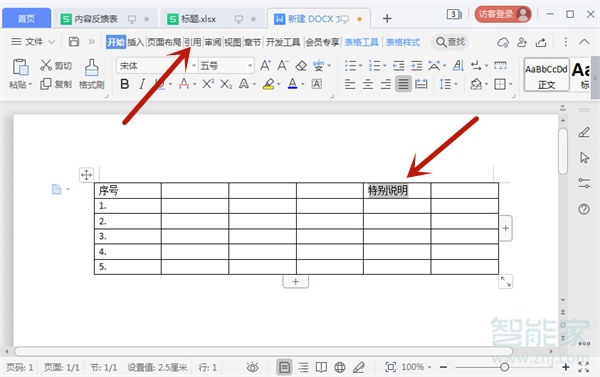Viewport: 600px width, 377px height.
Task: Switch to the 标题.xlsx document tab
Action: (198, 19)
